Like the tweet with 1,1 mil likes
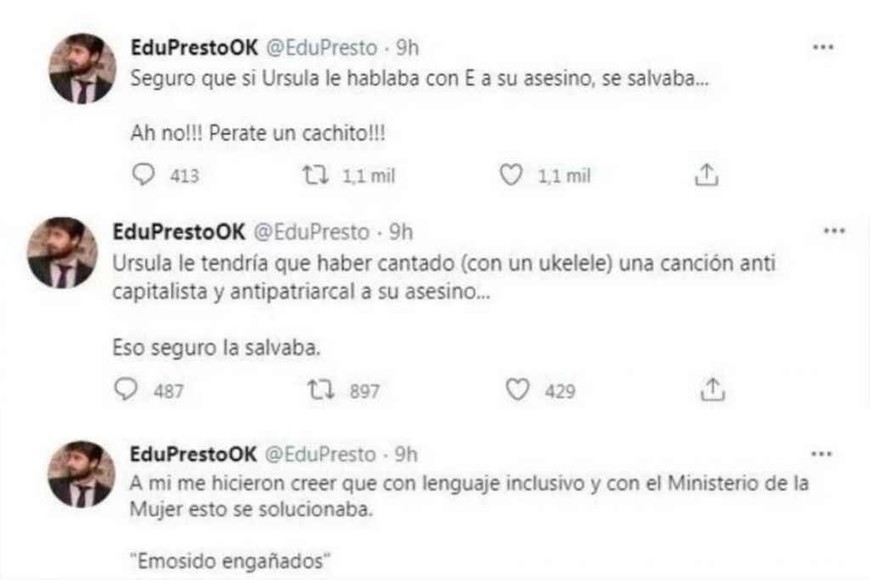 click(x=511, y=176)
